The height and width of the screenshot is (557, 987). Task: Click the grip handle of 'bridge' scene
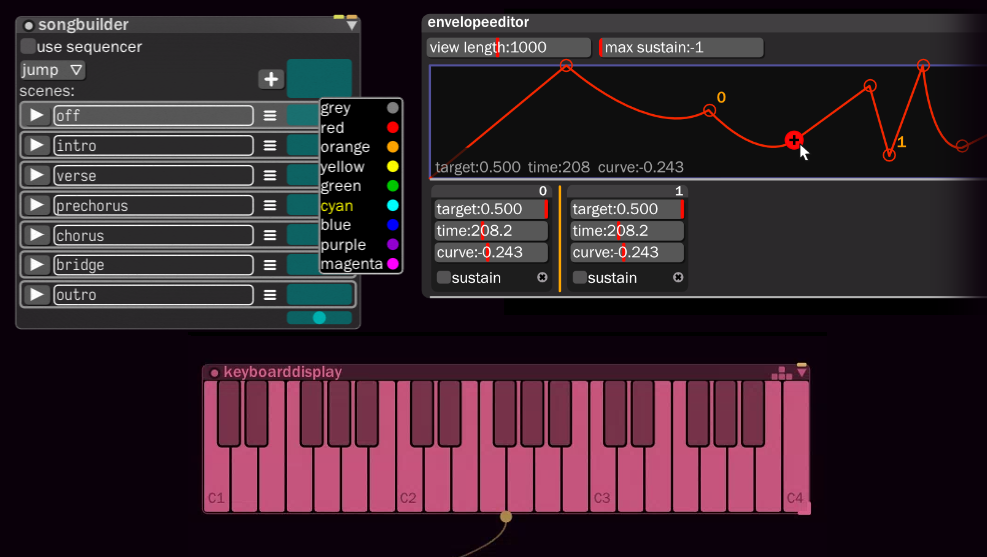[x=270, y=265]
